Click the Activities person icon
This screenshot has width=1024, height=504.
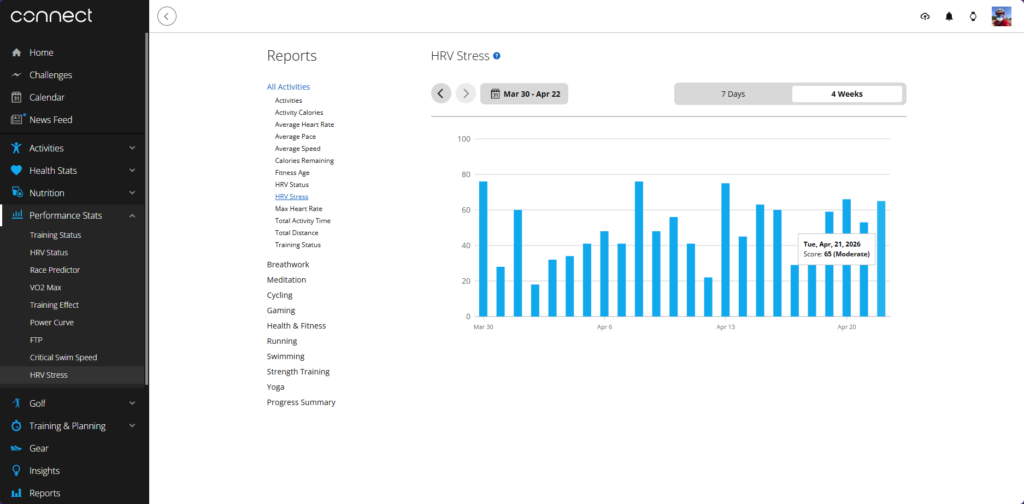[16, 148]
